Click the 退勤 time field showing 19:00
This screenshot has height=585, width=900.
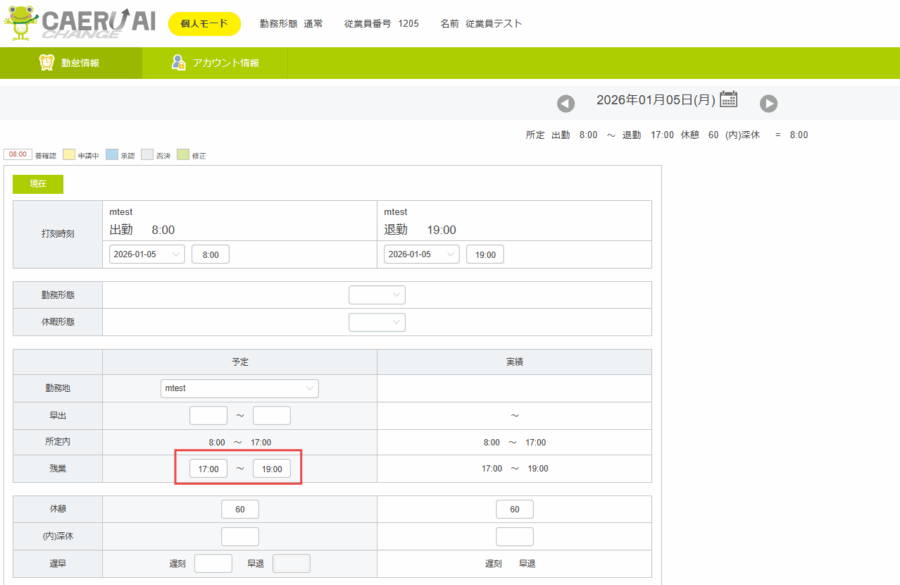485,254
